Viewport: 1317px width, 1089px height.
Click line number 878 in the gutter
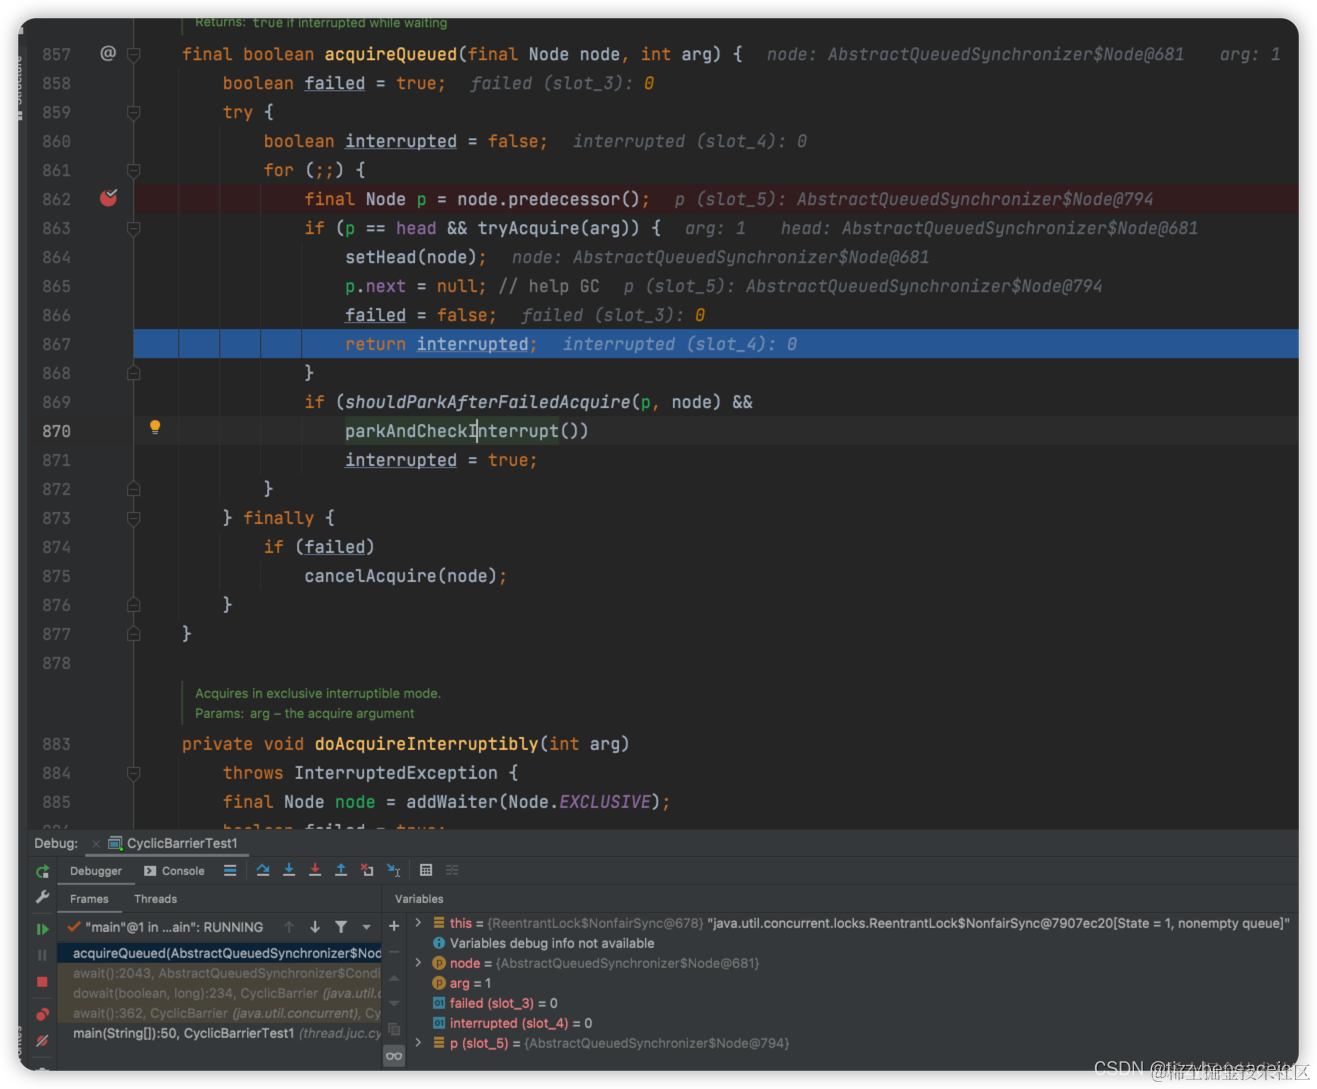(57, 663)
